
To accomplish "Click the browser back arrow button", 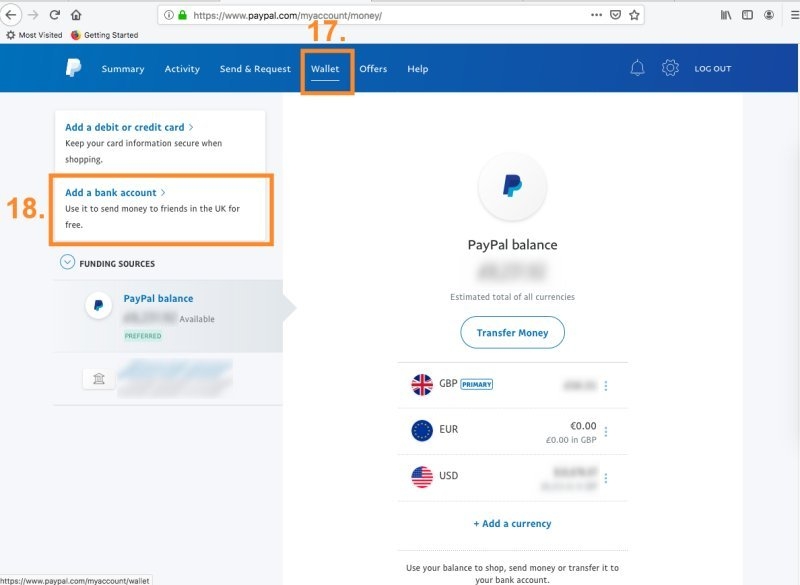I will click(11, 15).
